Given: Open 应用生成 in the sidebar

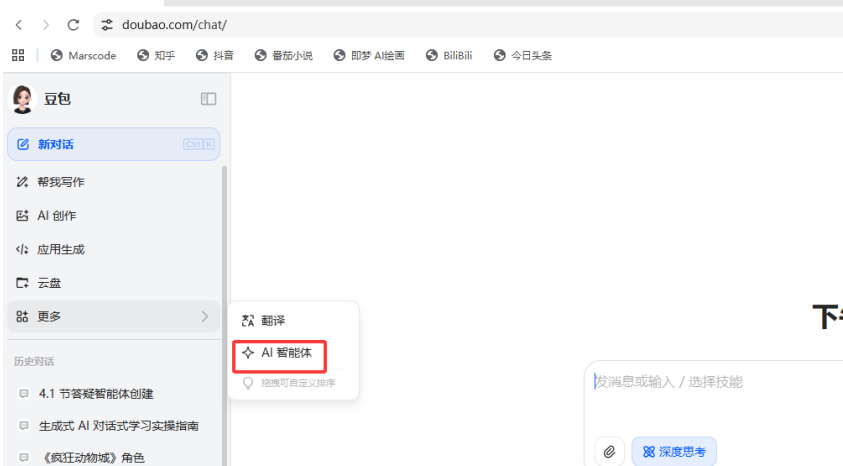Looking at the screenshot, I should [61, 250].
